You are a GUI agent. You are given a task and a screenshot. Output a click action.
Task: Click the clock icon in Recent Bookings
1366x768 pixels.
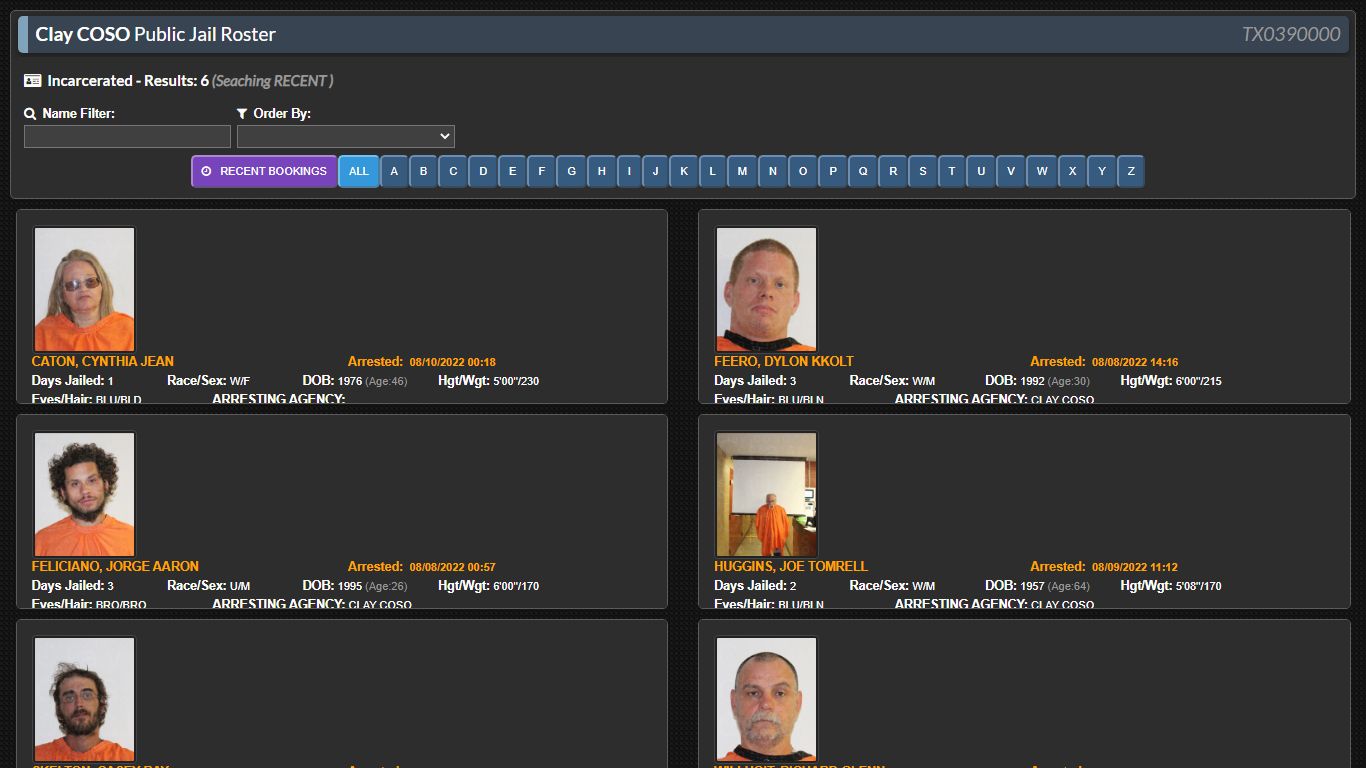click(206, 171)
